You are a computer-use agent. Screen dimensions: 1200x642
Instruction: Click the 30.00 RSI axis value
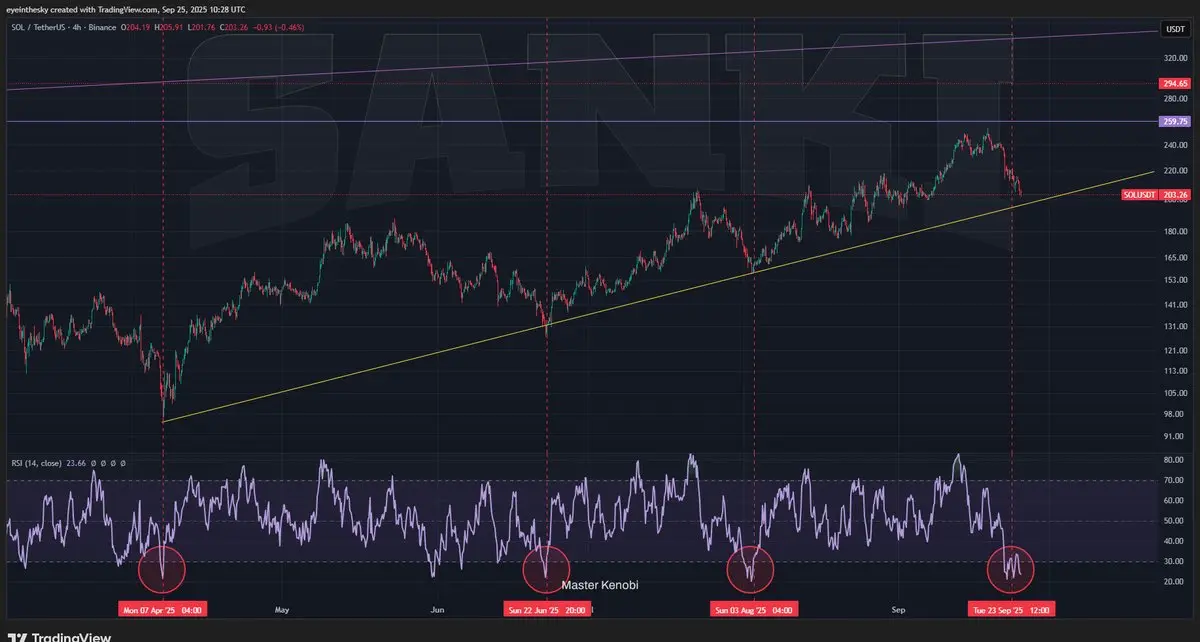pyautogui.click(x=1174, y=561)
